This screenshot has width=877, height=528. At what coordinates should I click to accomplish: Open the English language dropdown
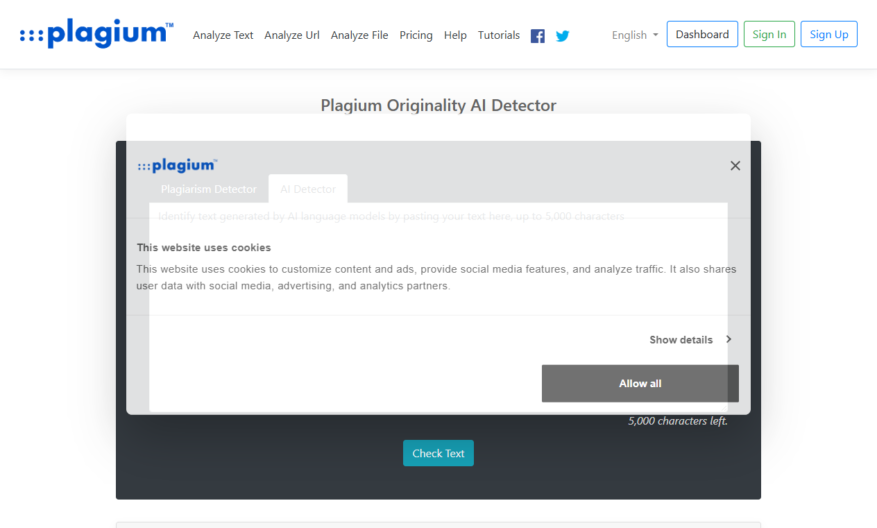pyautogui.click(x=635, y=35)
